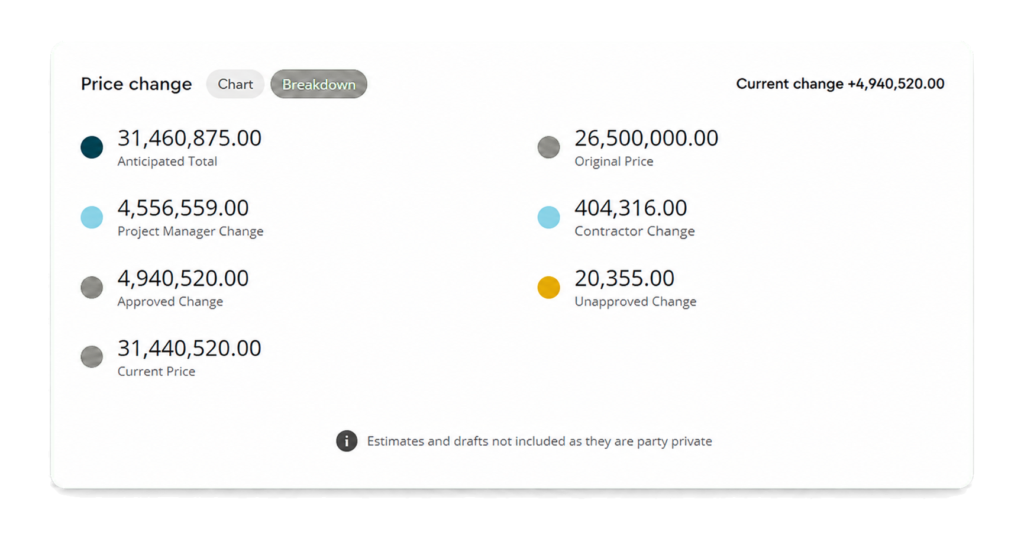Viewport: 1024px width, 538px height.
Task: Click the 404,316.00 Contractor Change value
Action: (x=631, y=208)
